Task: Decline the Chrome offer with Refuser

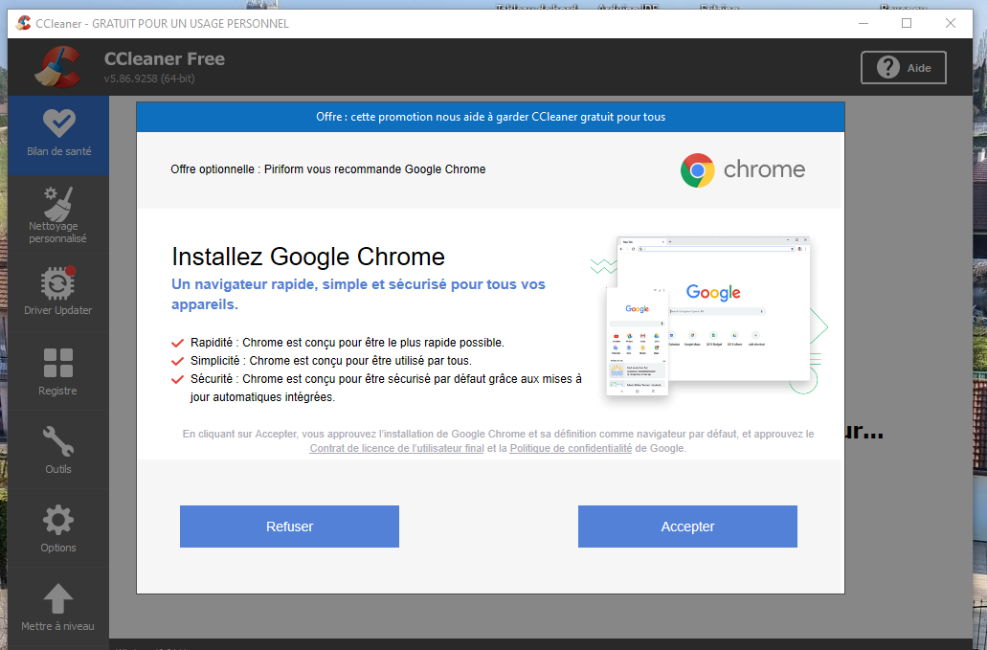Action: (x=290, y=526)
